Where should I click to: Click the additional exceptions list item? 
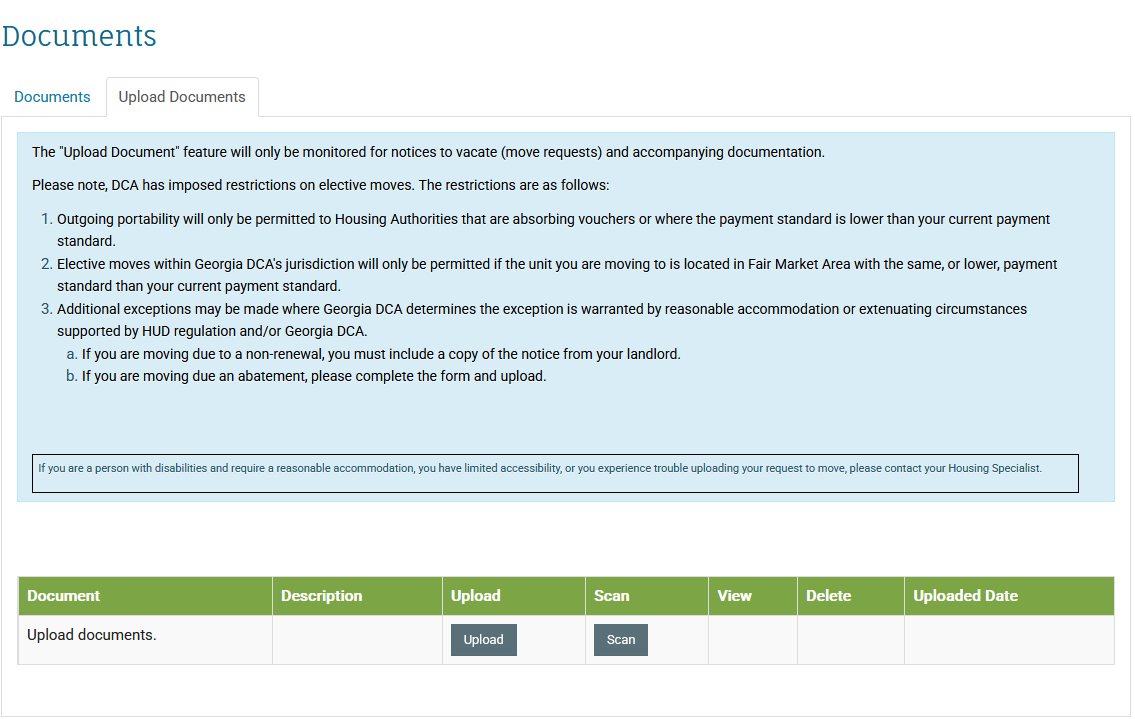click(541, 320)
